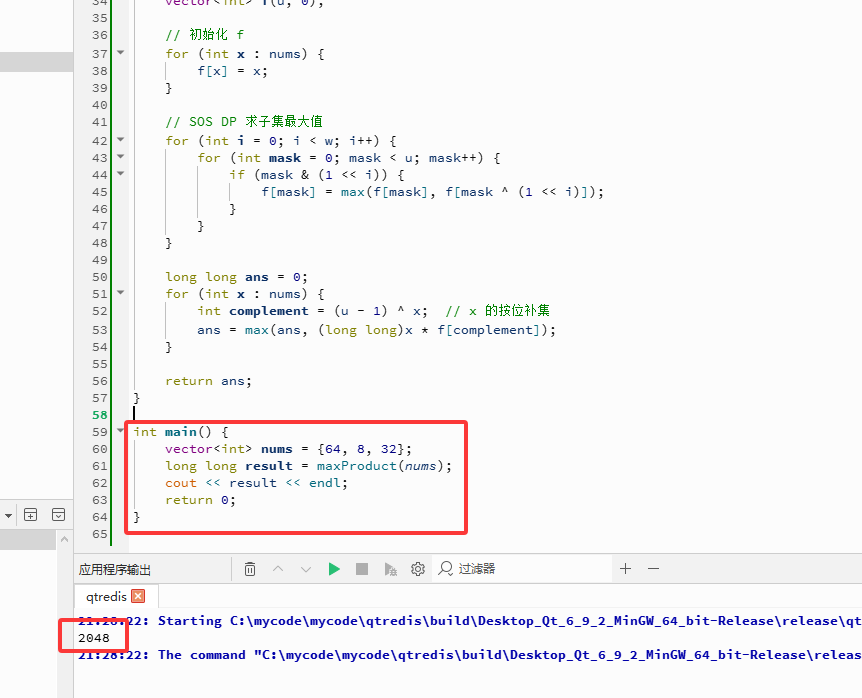Click the "f[x] = x;" statement
Screen dimensions: 862x698
click(233, 71)
